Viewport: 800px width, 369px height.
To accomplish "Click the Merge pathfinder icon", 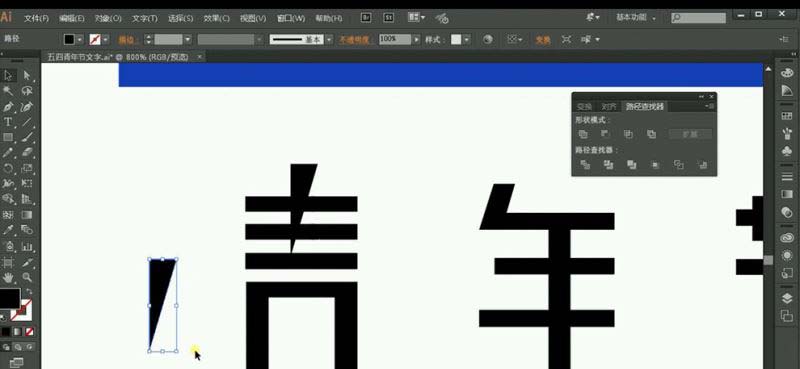I will pyautogui.click(x=632, y=165).
